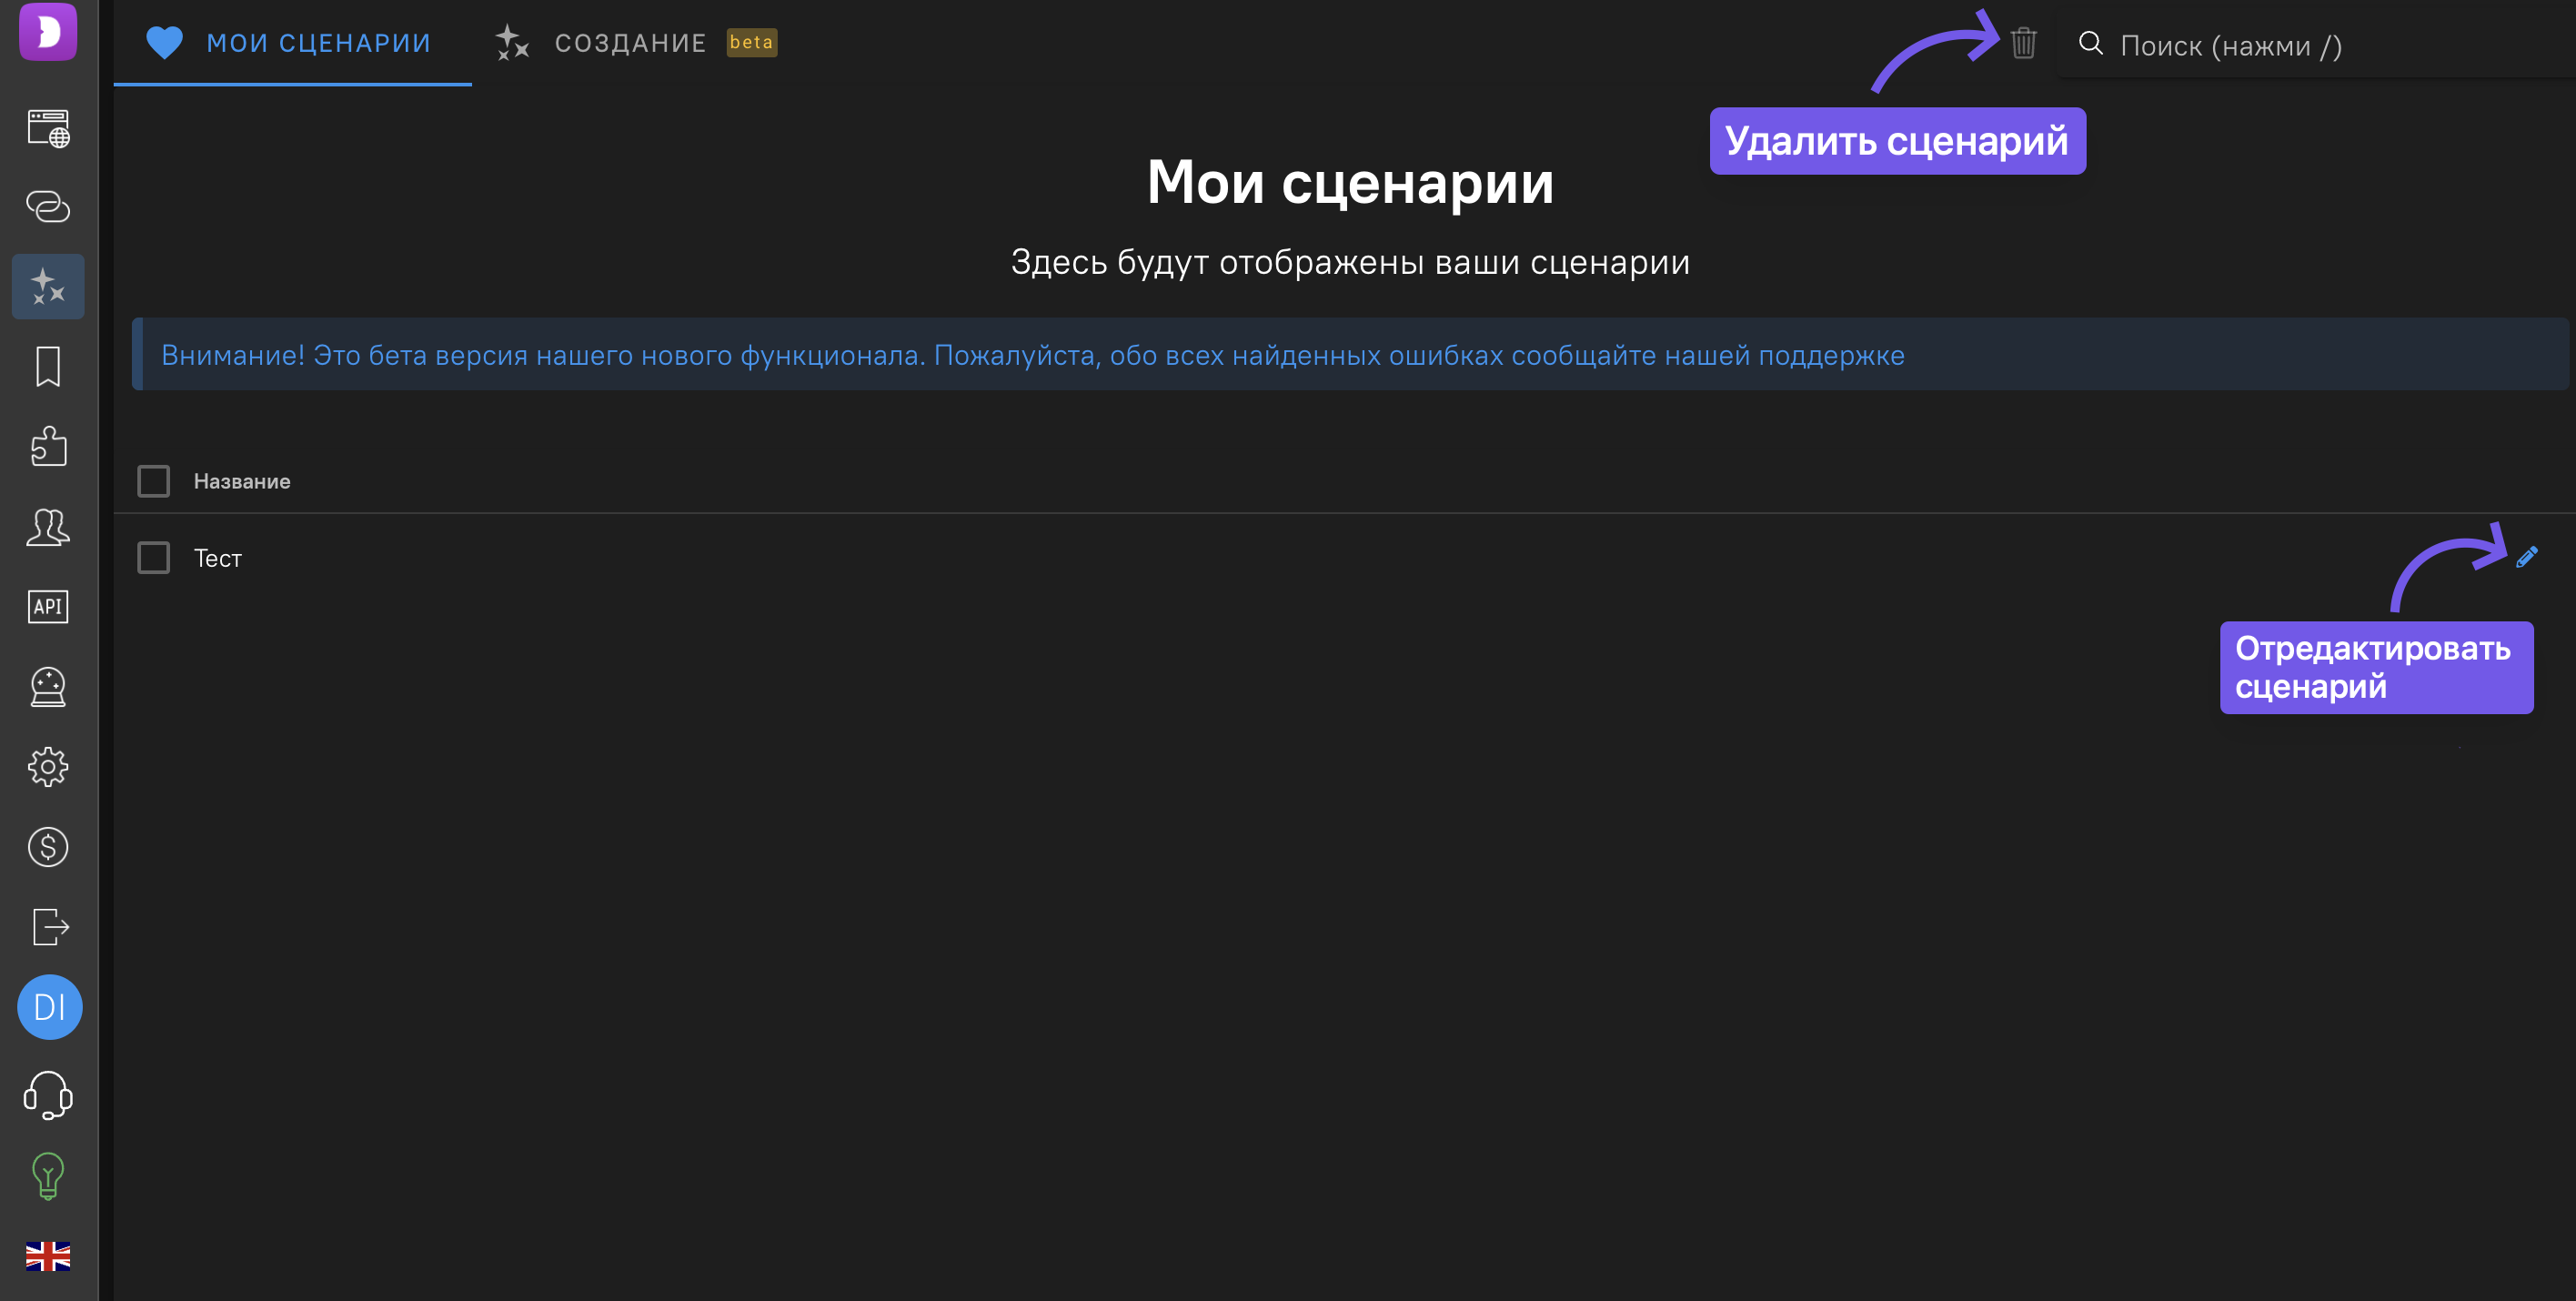
Task: Open the bookmarks section in sidebar
Action: coord(47,367)
